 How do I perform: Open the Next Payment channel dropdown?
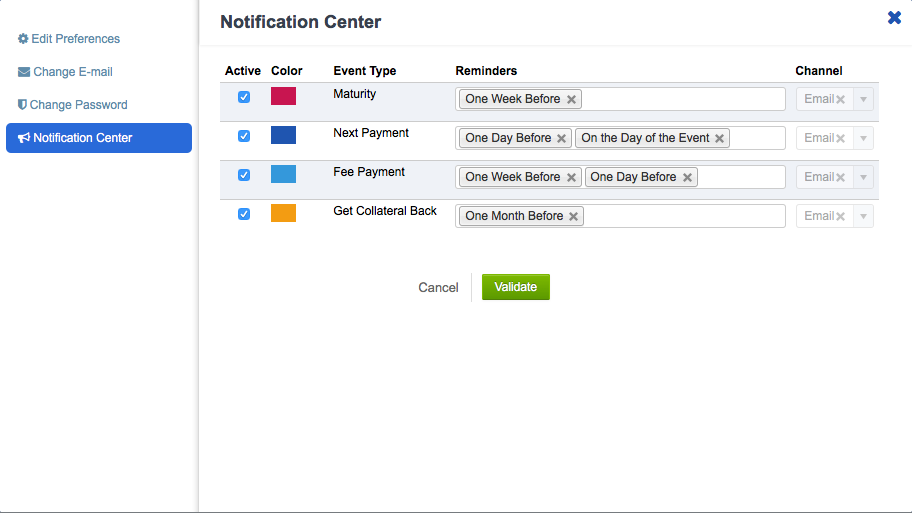point(863,138)
